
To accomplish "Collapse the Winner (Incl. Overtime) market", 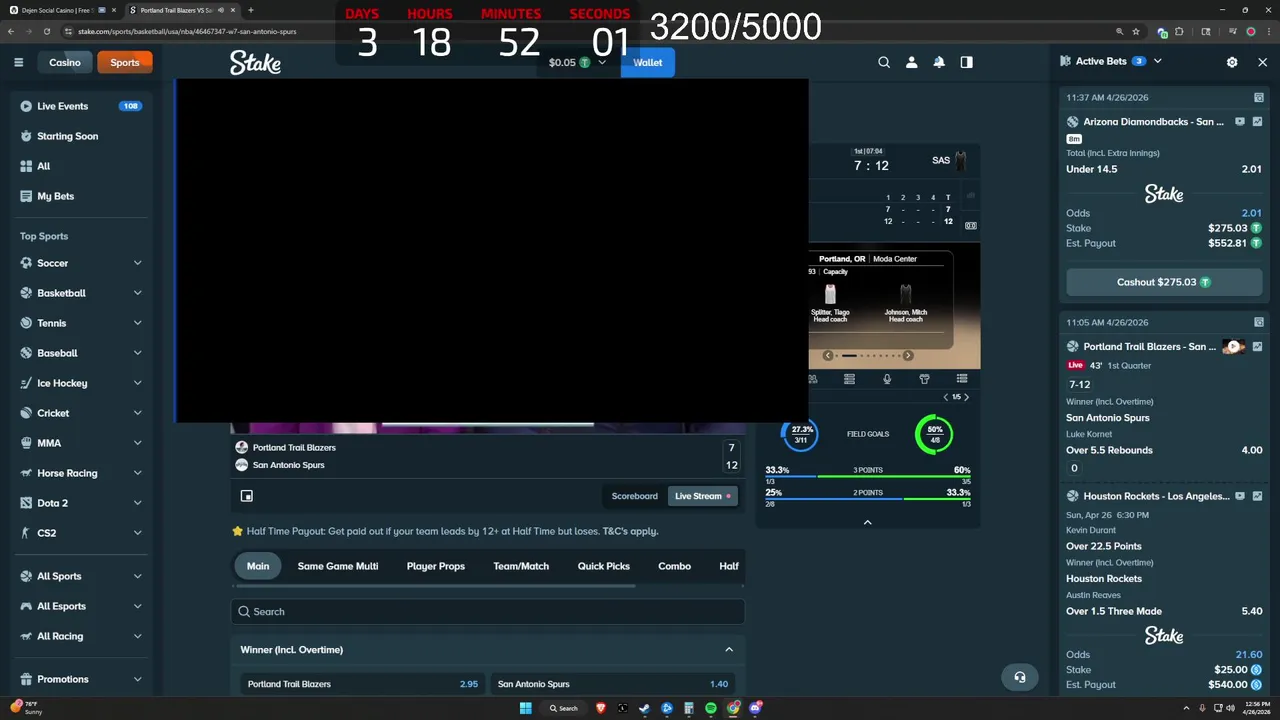I will pos(729,650).
